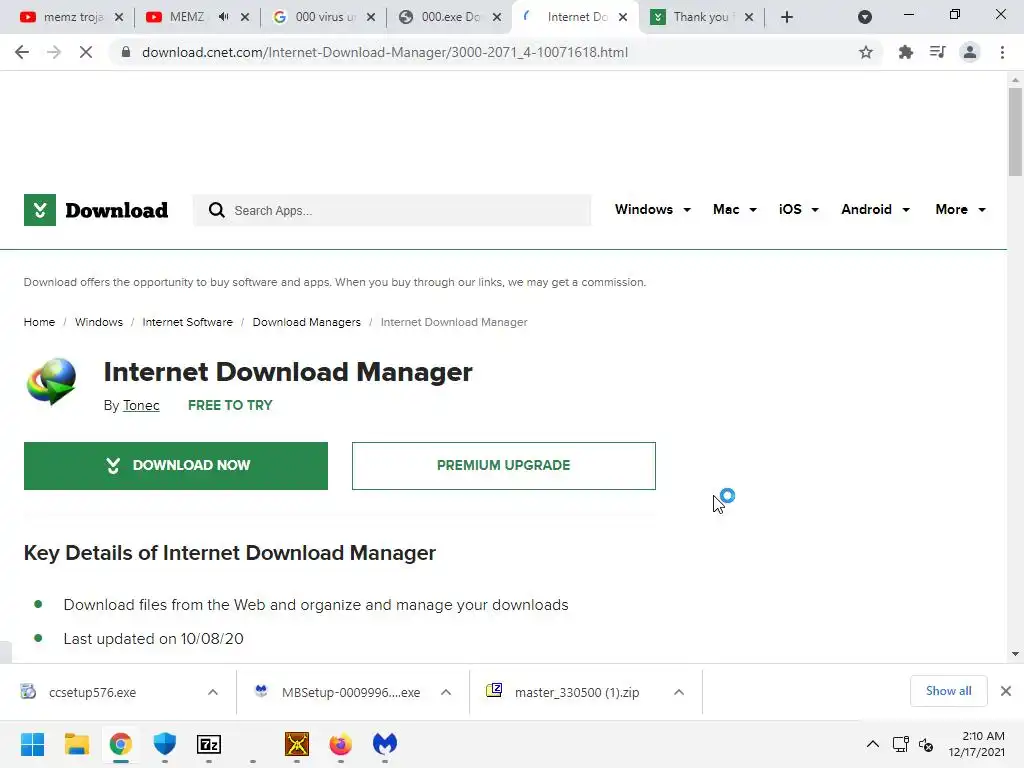This screenshot has width=1024, height=768.
Task: Open options for MBSetup download
Action: [446, 692]
